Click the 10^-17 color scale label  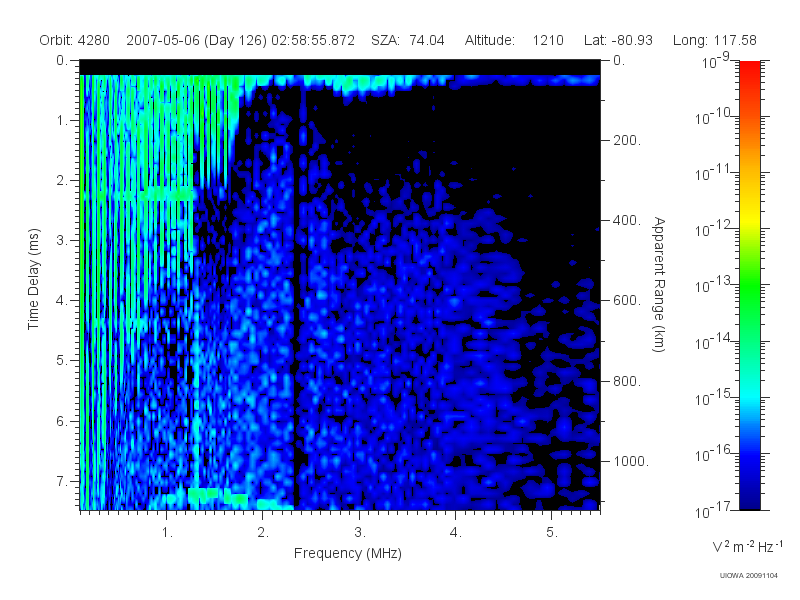(x=712, y=510)
